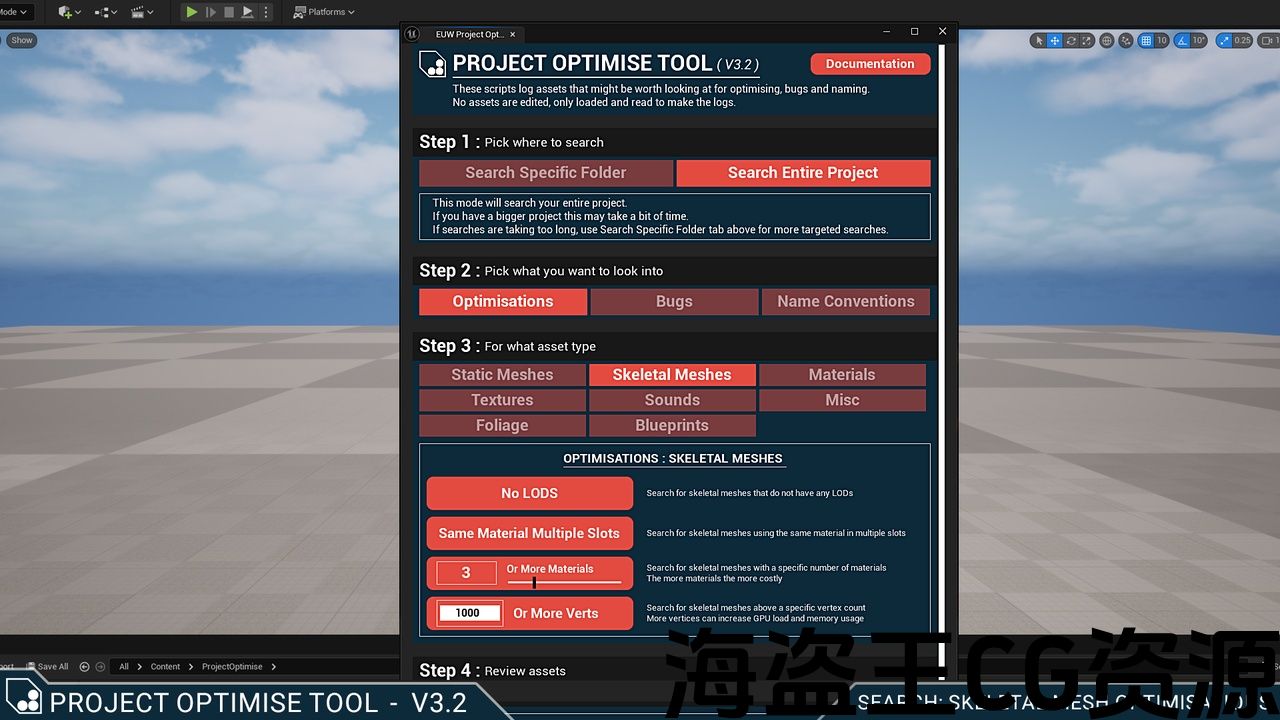Open the Platforms dropdown
The width and height of the screenshot is (1280, 720).
point(325,12)
